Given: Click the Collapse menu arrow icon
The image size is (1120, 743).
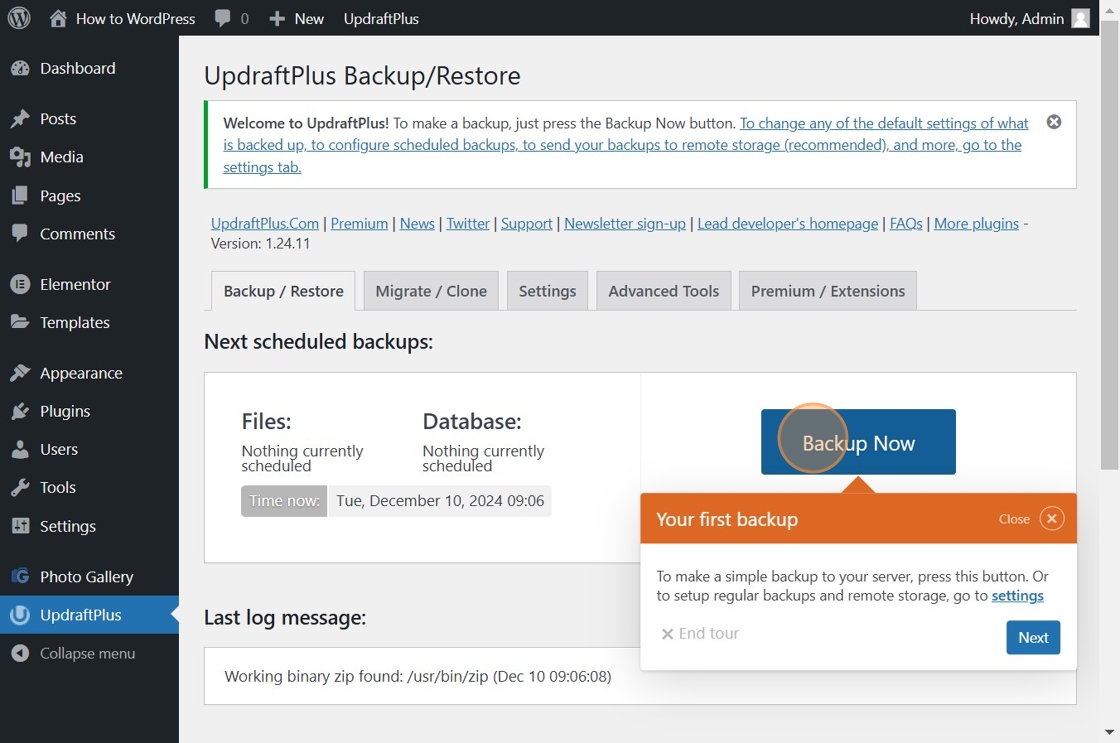Looking at the screenshot, I should (21, 653).
